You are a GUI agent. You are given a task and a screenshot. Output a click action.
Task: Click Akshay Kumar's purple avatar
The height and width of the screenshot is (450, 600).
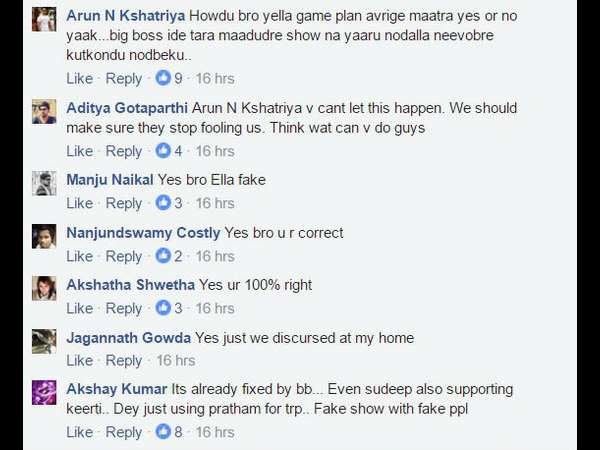pos(44,392)
